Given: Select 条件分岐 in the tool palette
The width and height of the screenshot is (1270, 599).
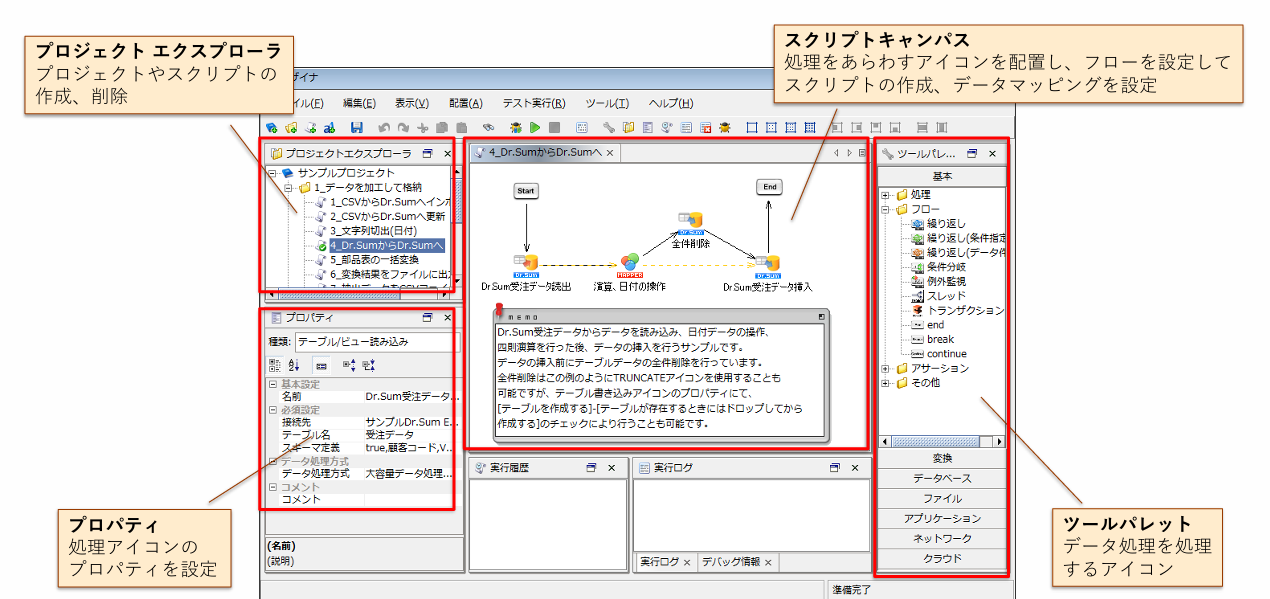Looking at the screenshot, I should tap(945, 267).
